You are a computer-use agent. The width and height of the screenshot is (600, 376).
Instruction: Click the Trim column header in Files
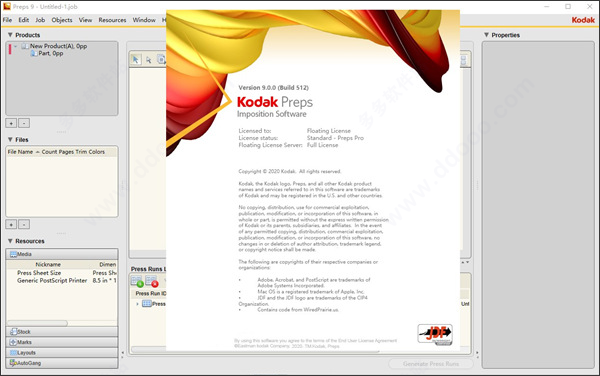point(81,152)
